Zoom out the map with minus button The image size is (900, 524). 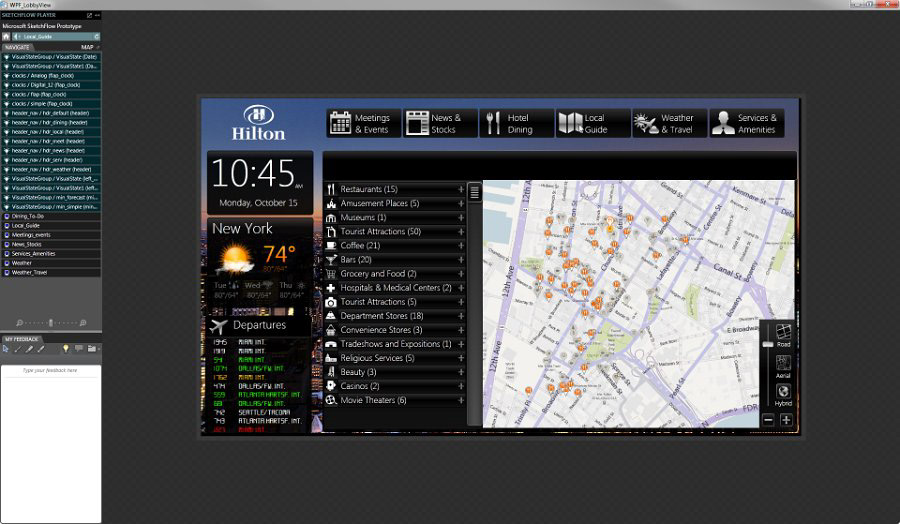point(768,420)
